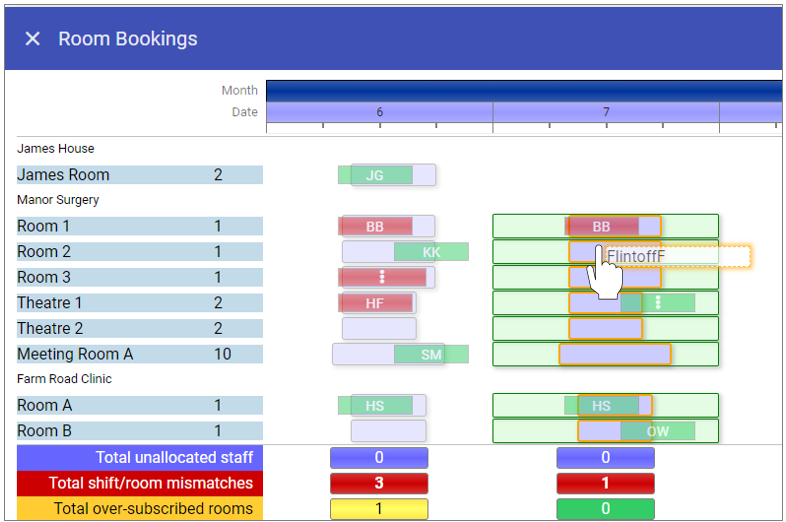Click the OW booking in Room B
786x522 pixels.
point(657,431)
